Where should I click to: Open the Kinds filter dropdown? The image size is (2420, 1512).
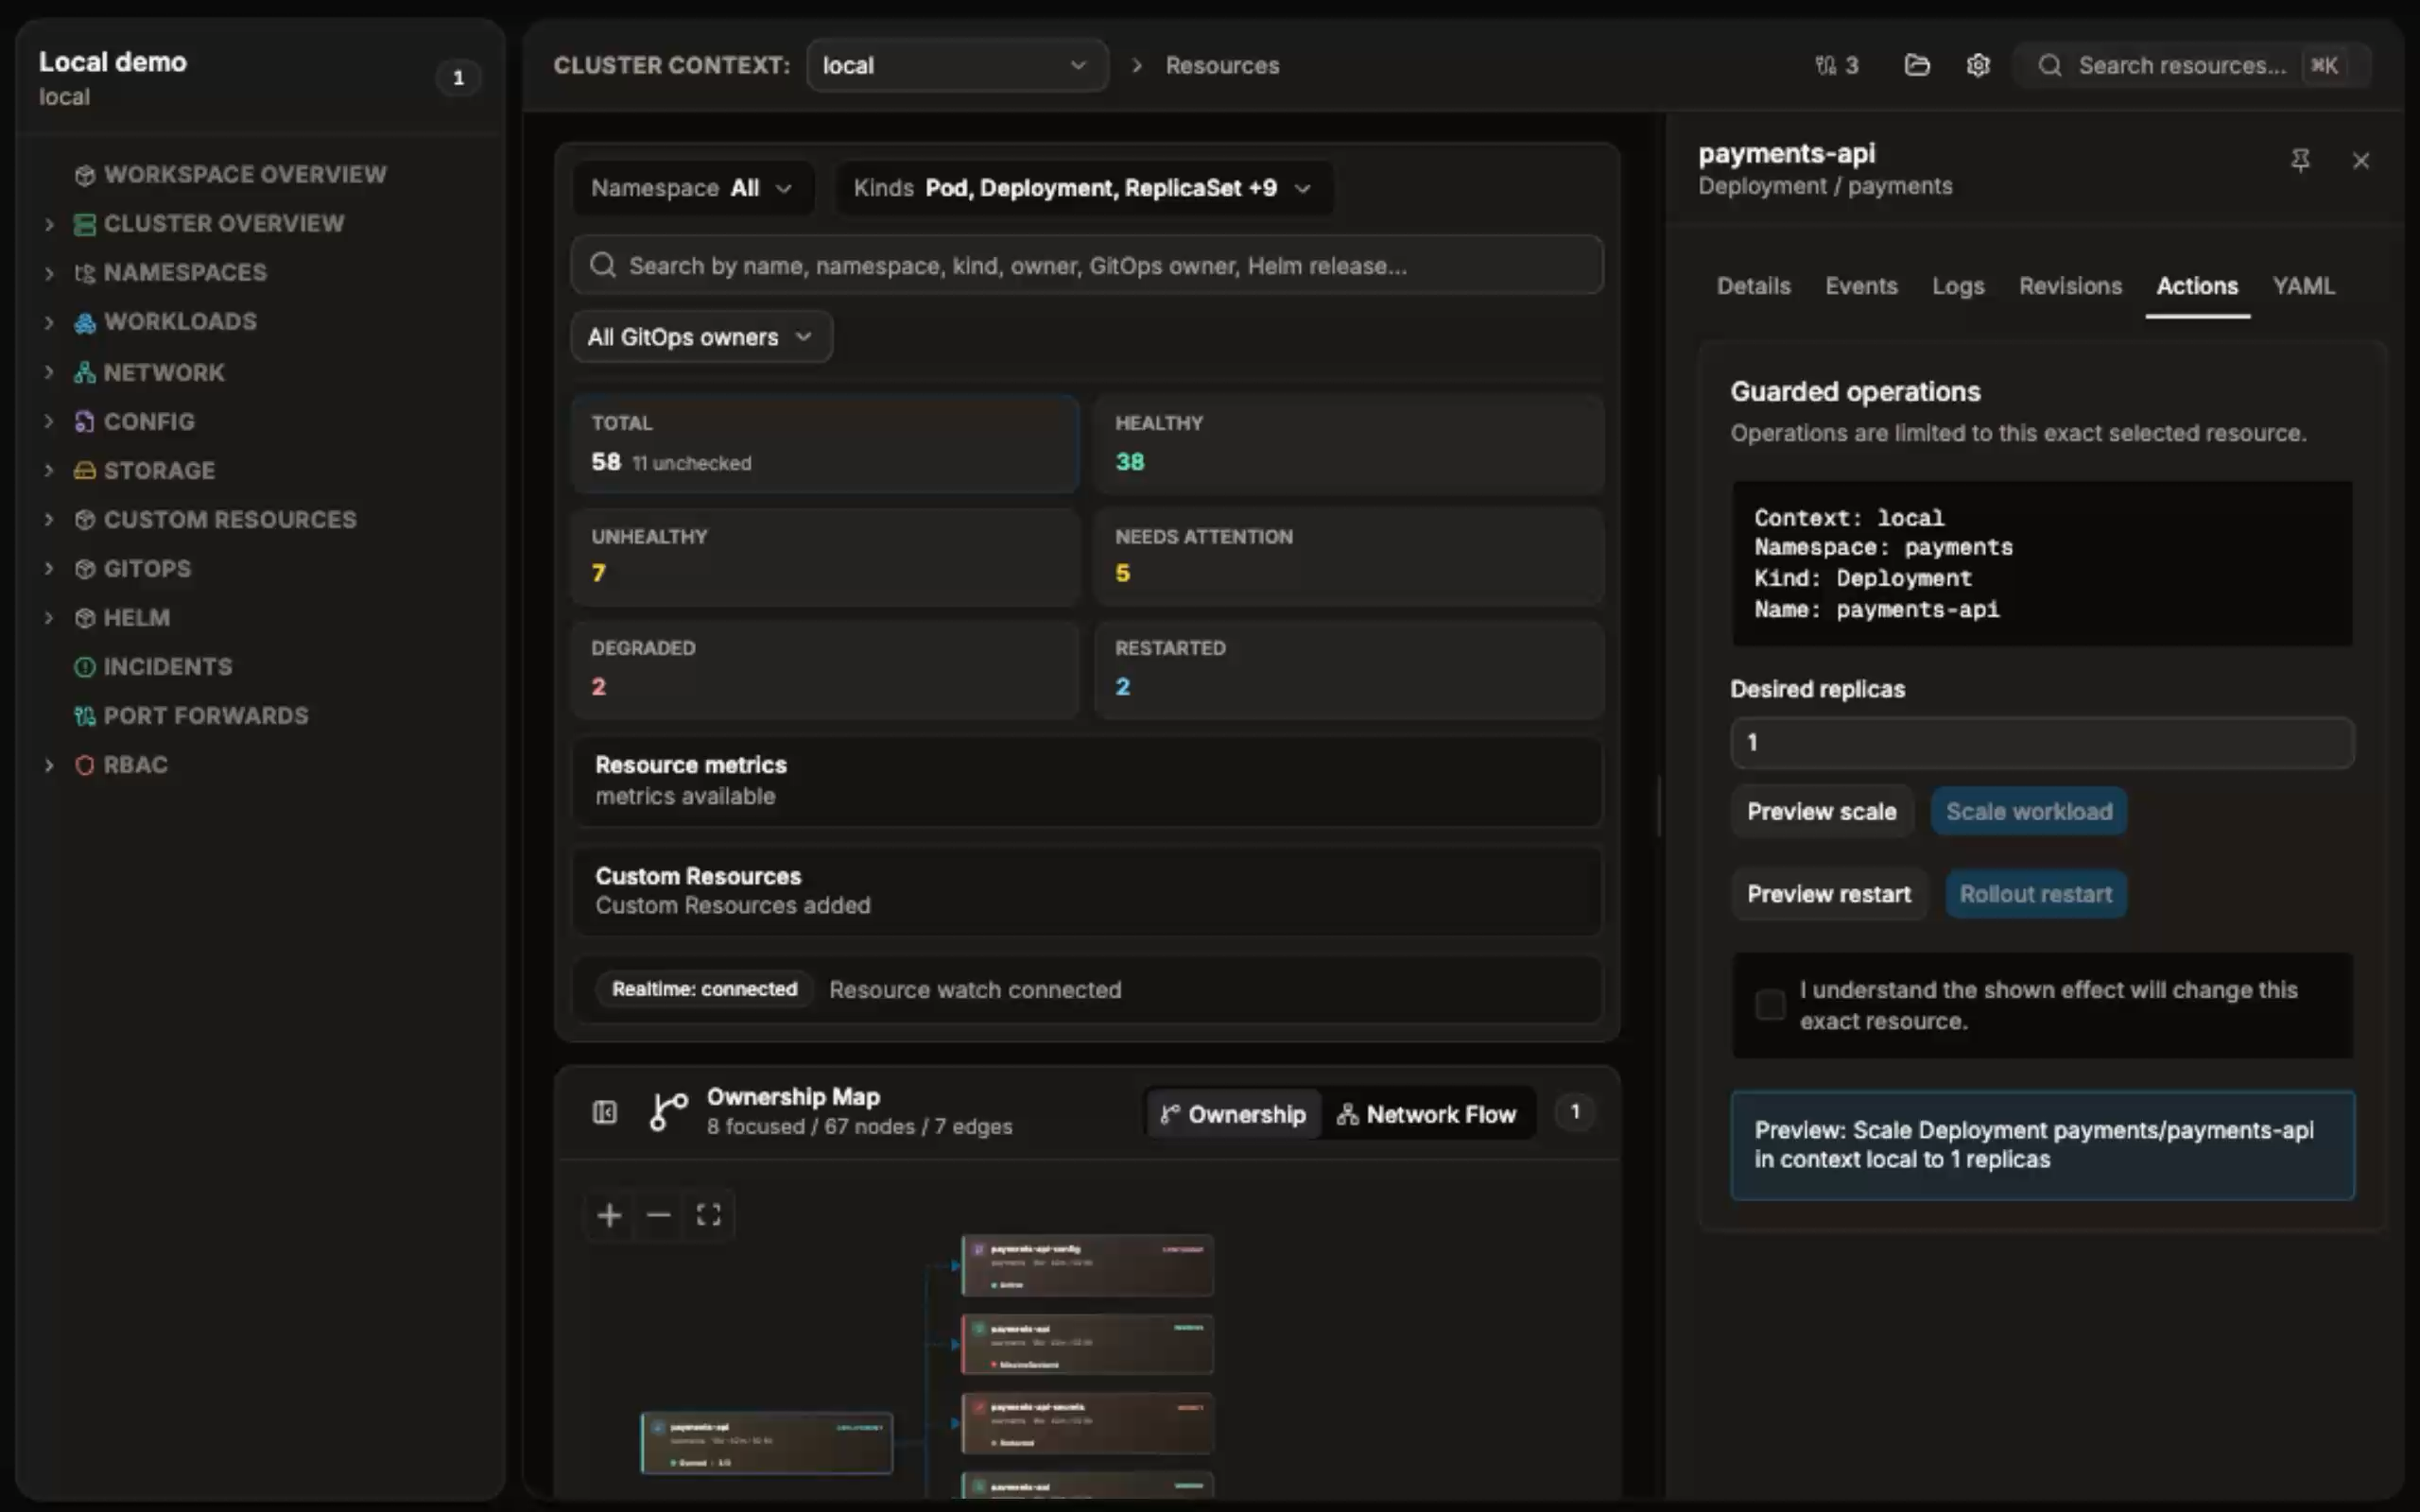(1084, 188)
